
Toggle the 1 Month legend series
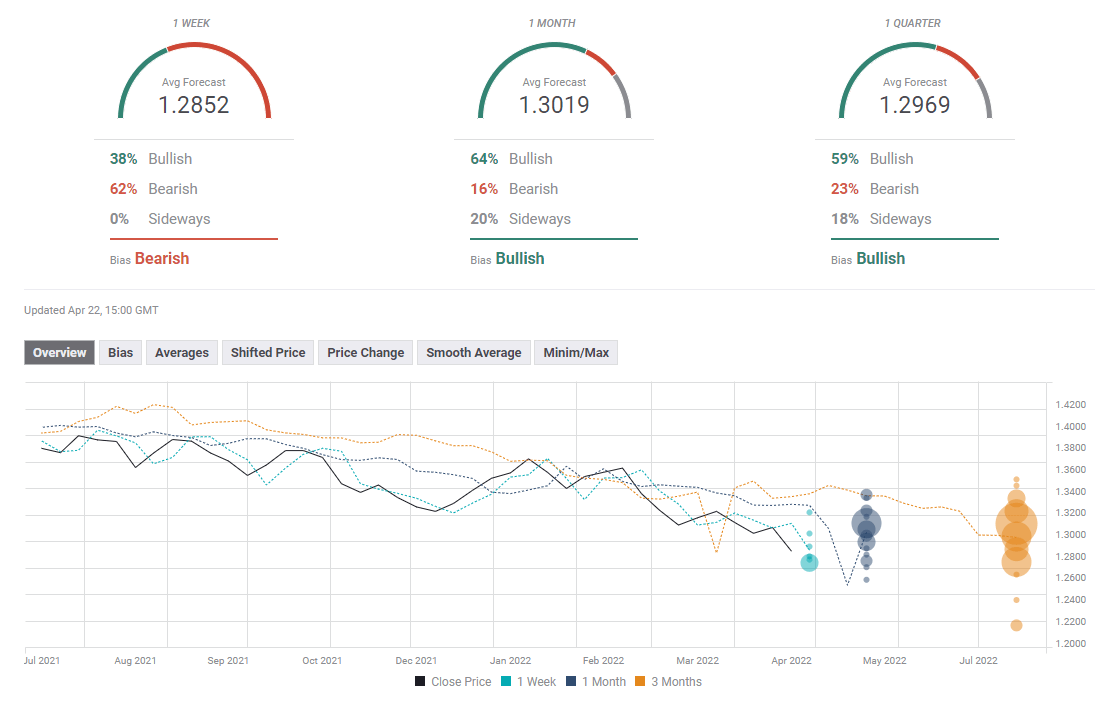point(596,682)
